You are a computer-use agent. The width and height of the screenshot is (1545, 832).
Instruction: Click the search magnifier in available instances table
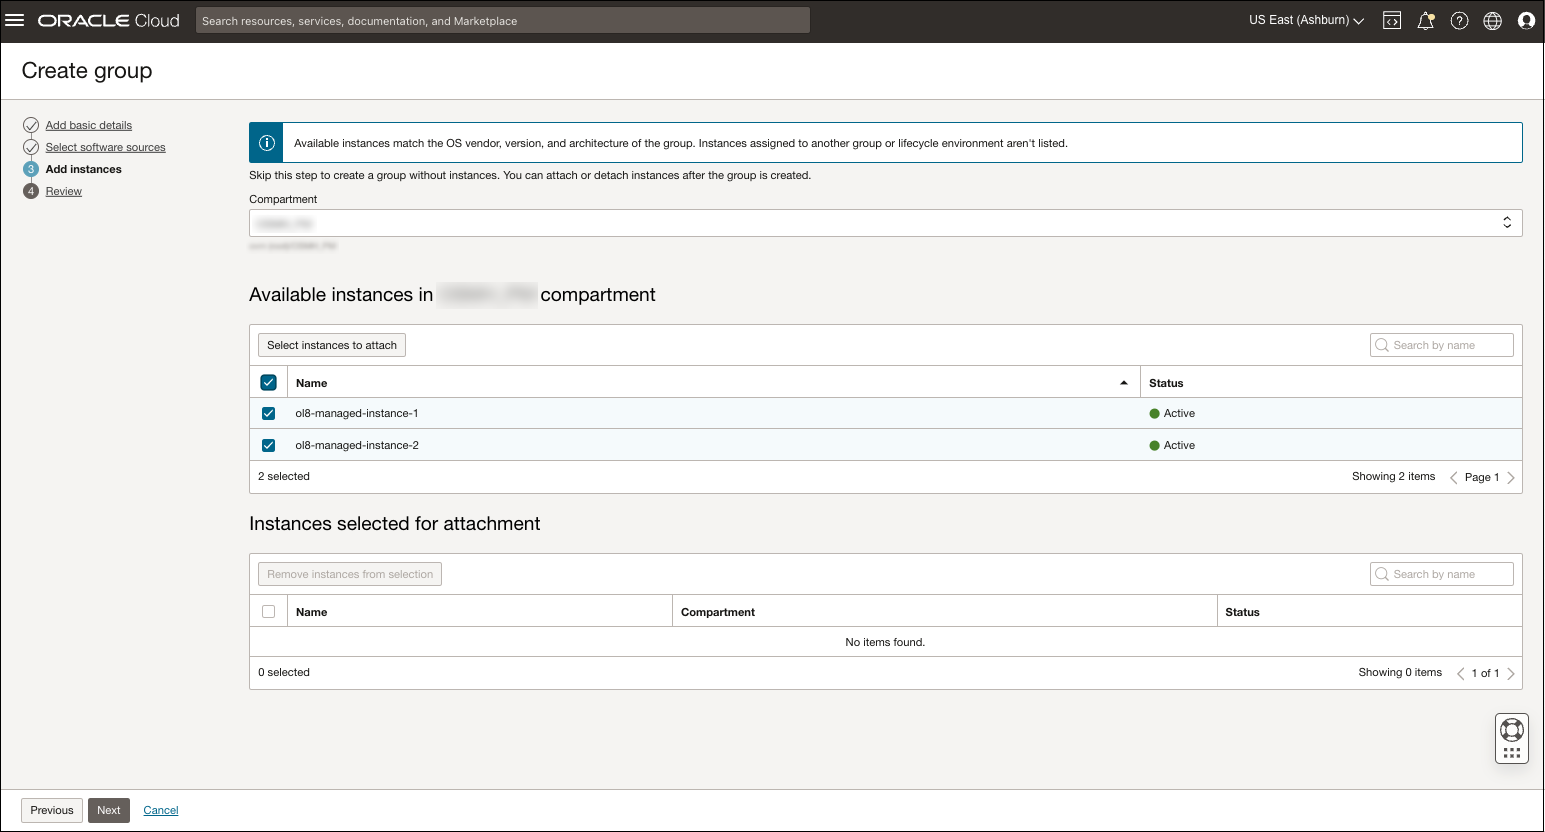pos(1383,344)
